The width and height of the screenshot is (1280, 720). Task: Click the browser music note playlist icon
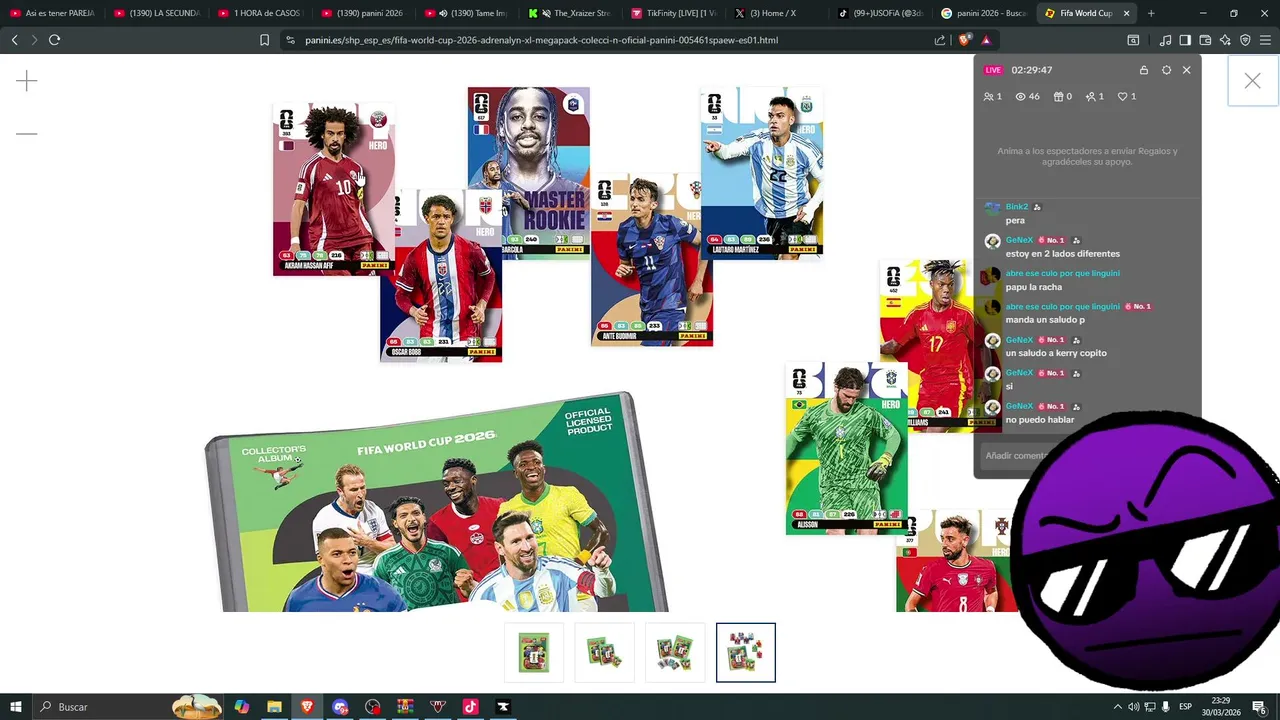point(1165,40)
